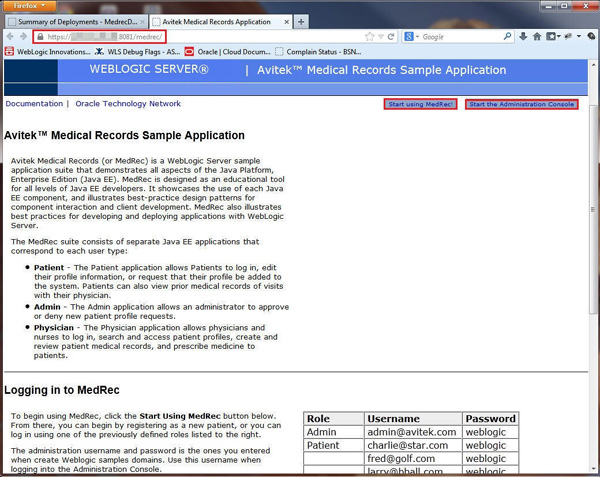Open the Downloads arrow icon
Screen dimensions: 600x477
523,36
